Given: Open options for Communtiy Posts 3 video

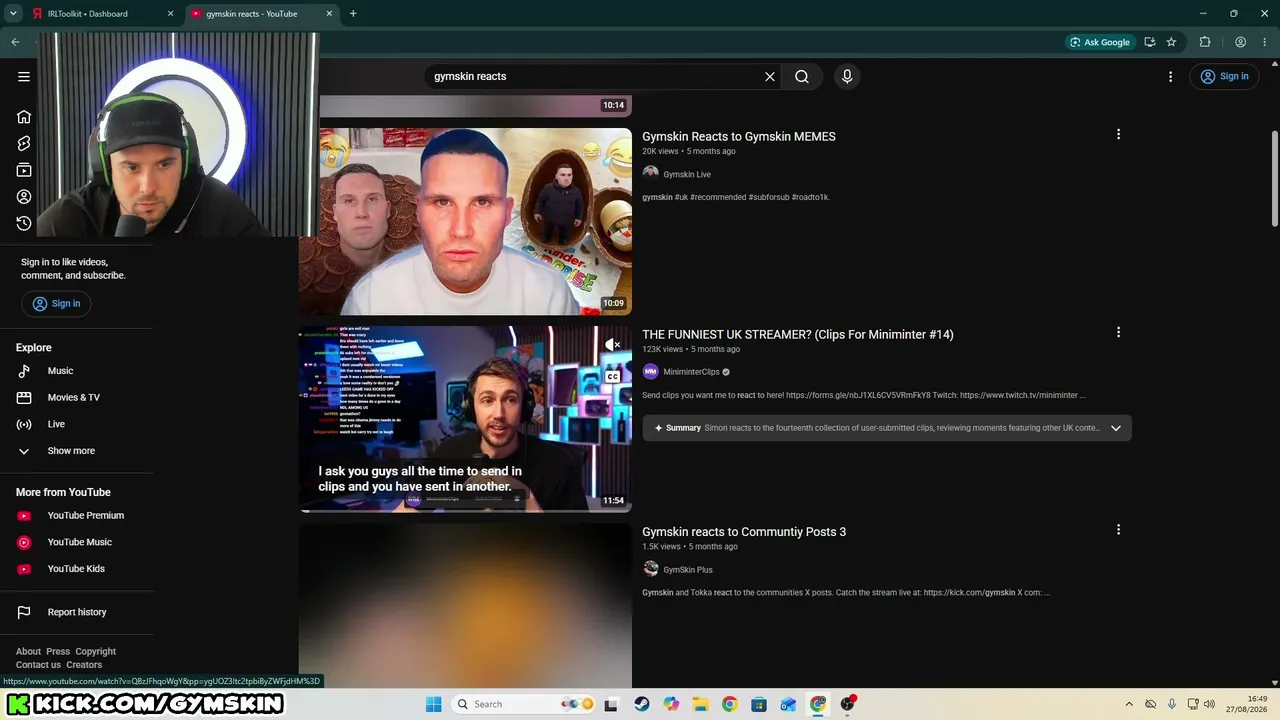Looking at the screenshot, I should pyautogui.click(x=1118, y=530).
